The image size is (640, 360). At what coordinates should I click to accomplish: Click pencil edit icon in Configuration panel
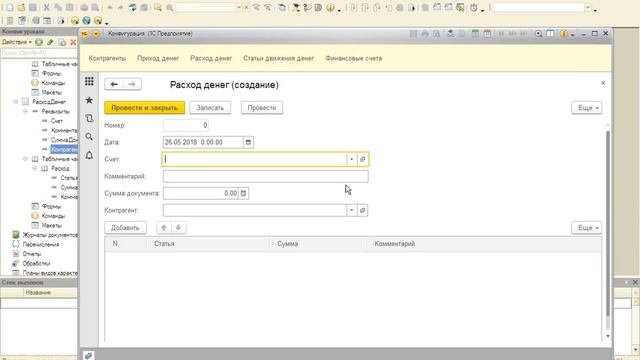pyautogui.click(x=50, y=42)
